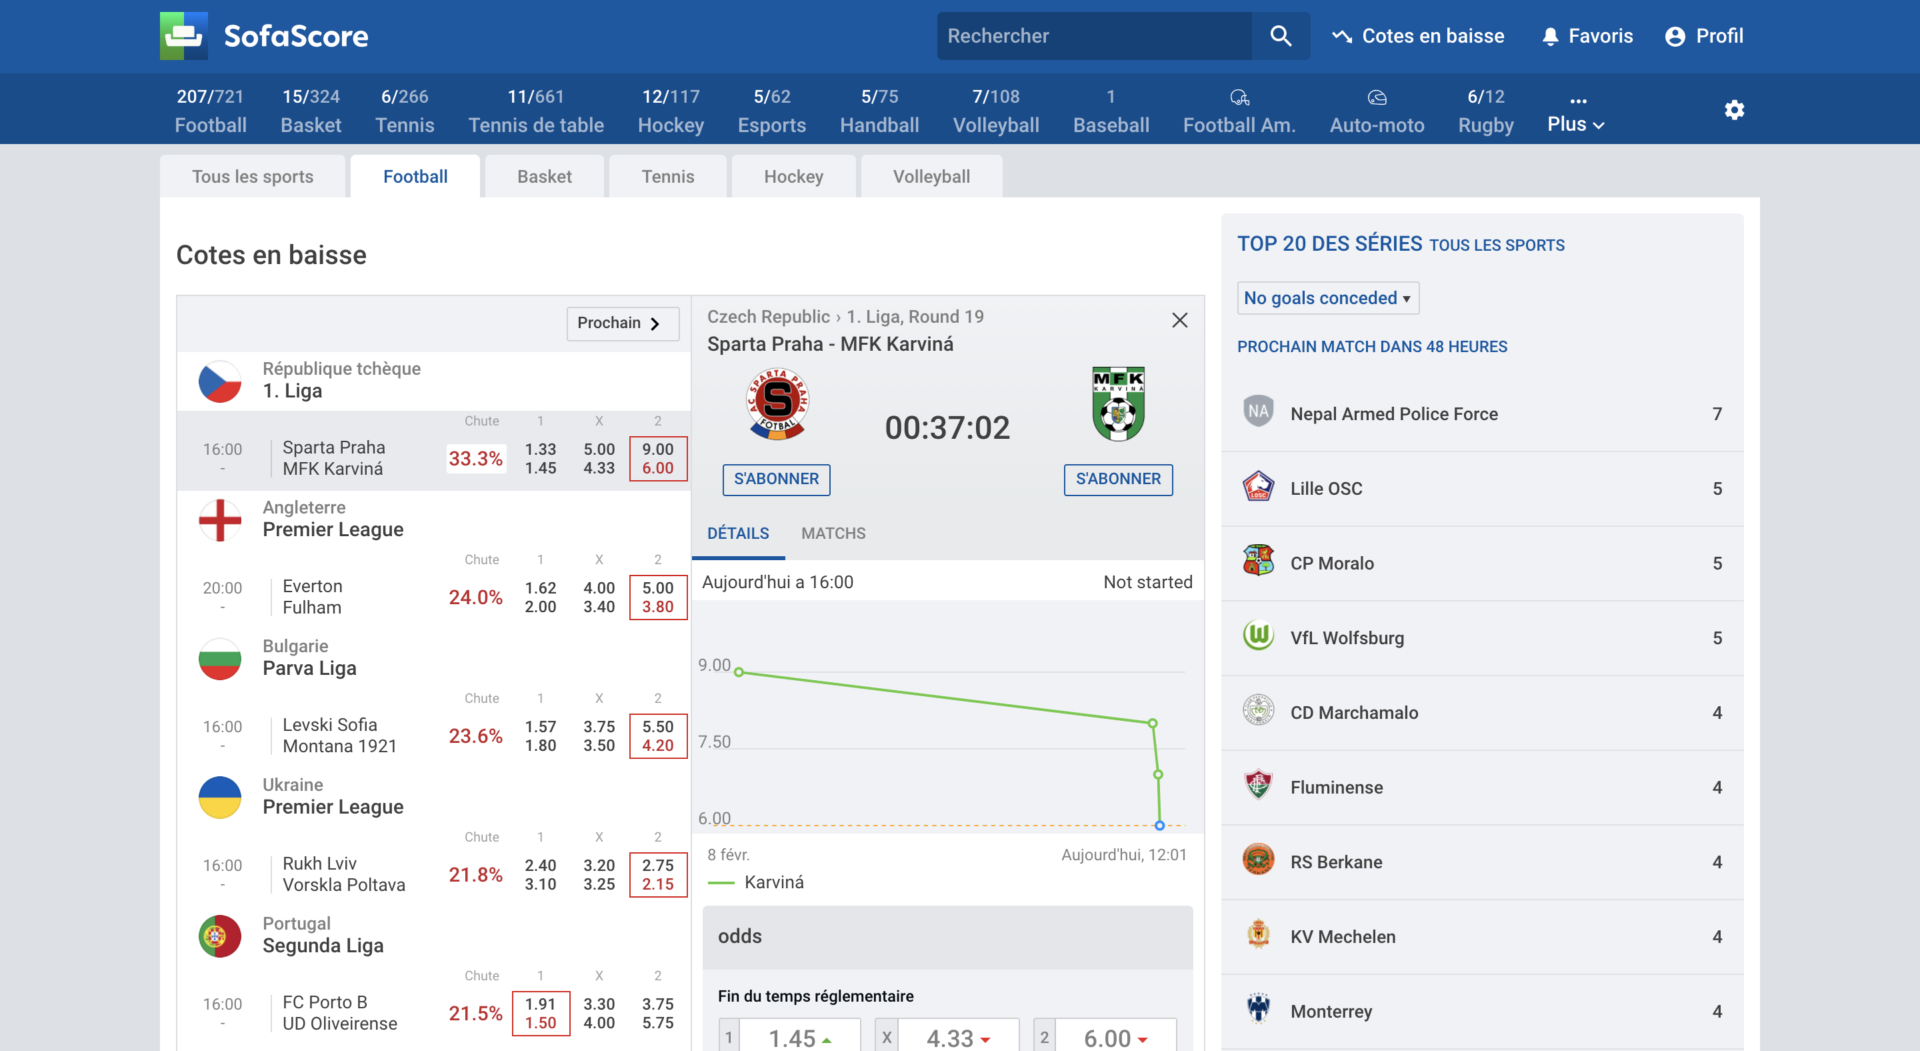1920x1051 pixels.
Task: Click TOUS LES SPORTS link
Action: (1497, 245)
